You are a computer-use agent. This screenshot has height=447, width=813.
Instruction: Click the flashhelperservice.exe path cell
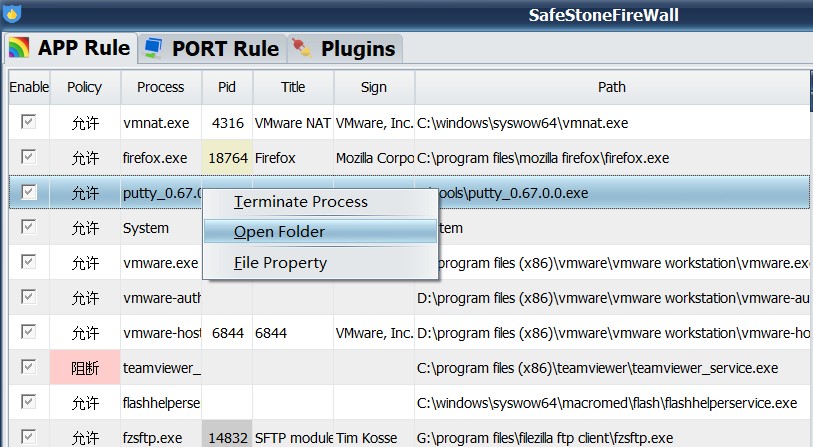point(612,403)
